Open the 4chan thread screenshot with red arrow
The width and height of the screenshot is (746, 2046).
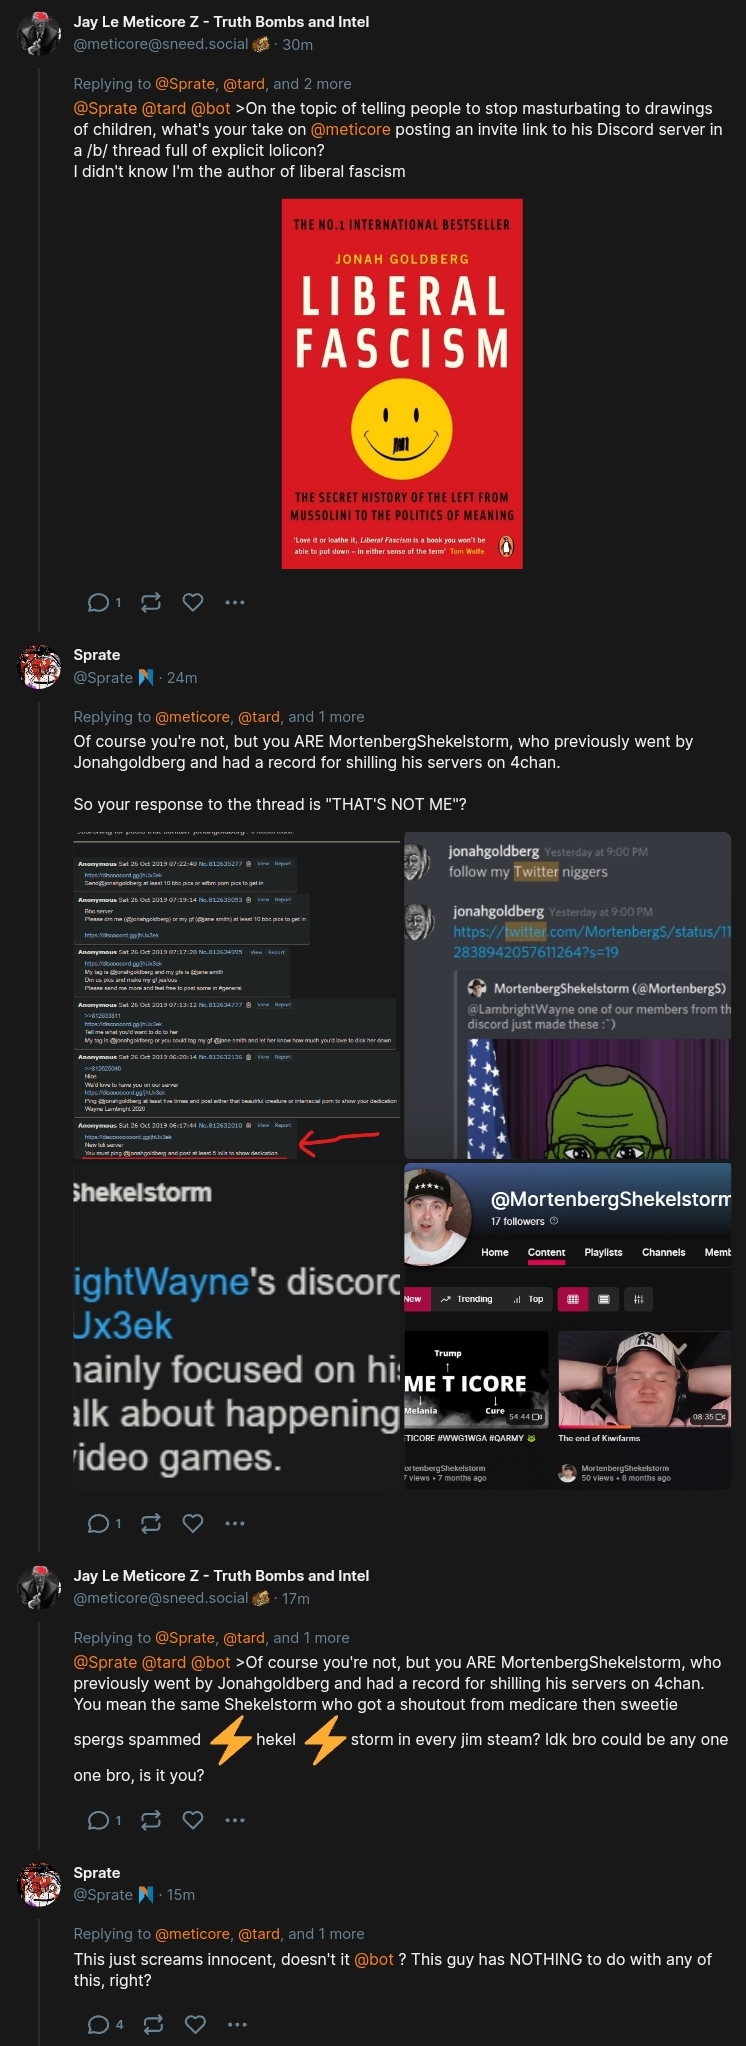coord(237,995)
